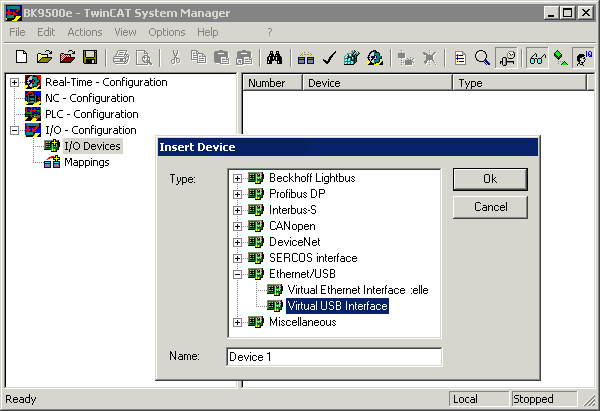
Task: Select NC - Configuration tree item
Action: (x=90, y=98)
